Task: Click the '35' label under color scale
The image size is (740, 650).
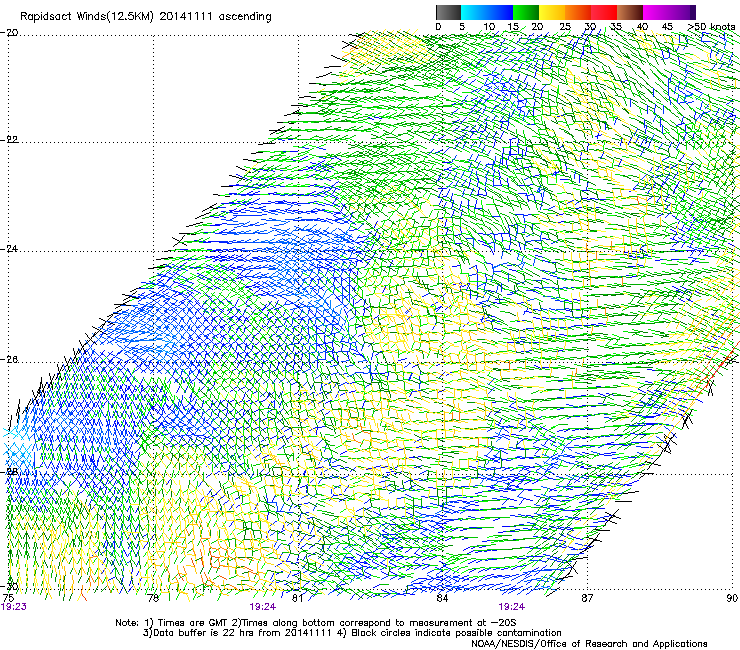Action: [616, 27]
